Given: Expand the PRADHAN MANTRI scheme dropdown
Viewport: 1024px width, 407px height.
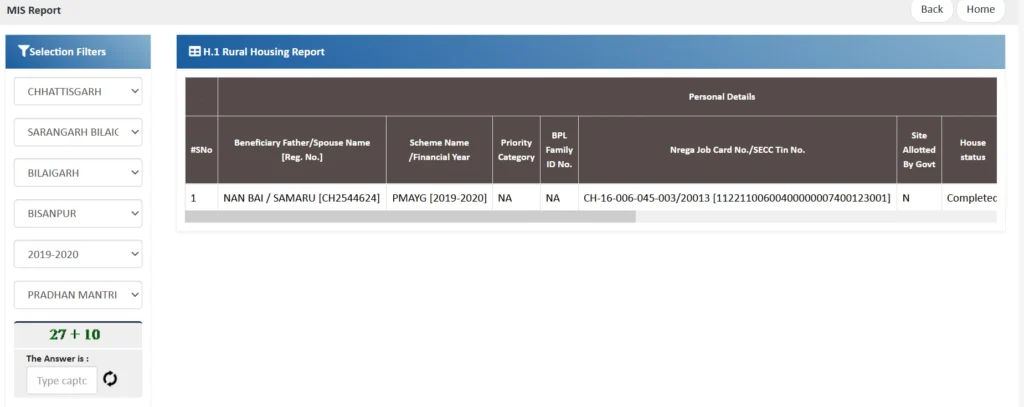Looking at the screenshot, I should click(78, 295).
